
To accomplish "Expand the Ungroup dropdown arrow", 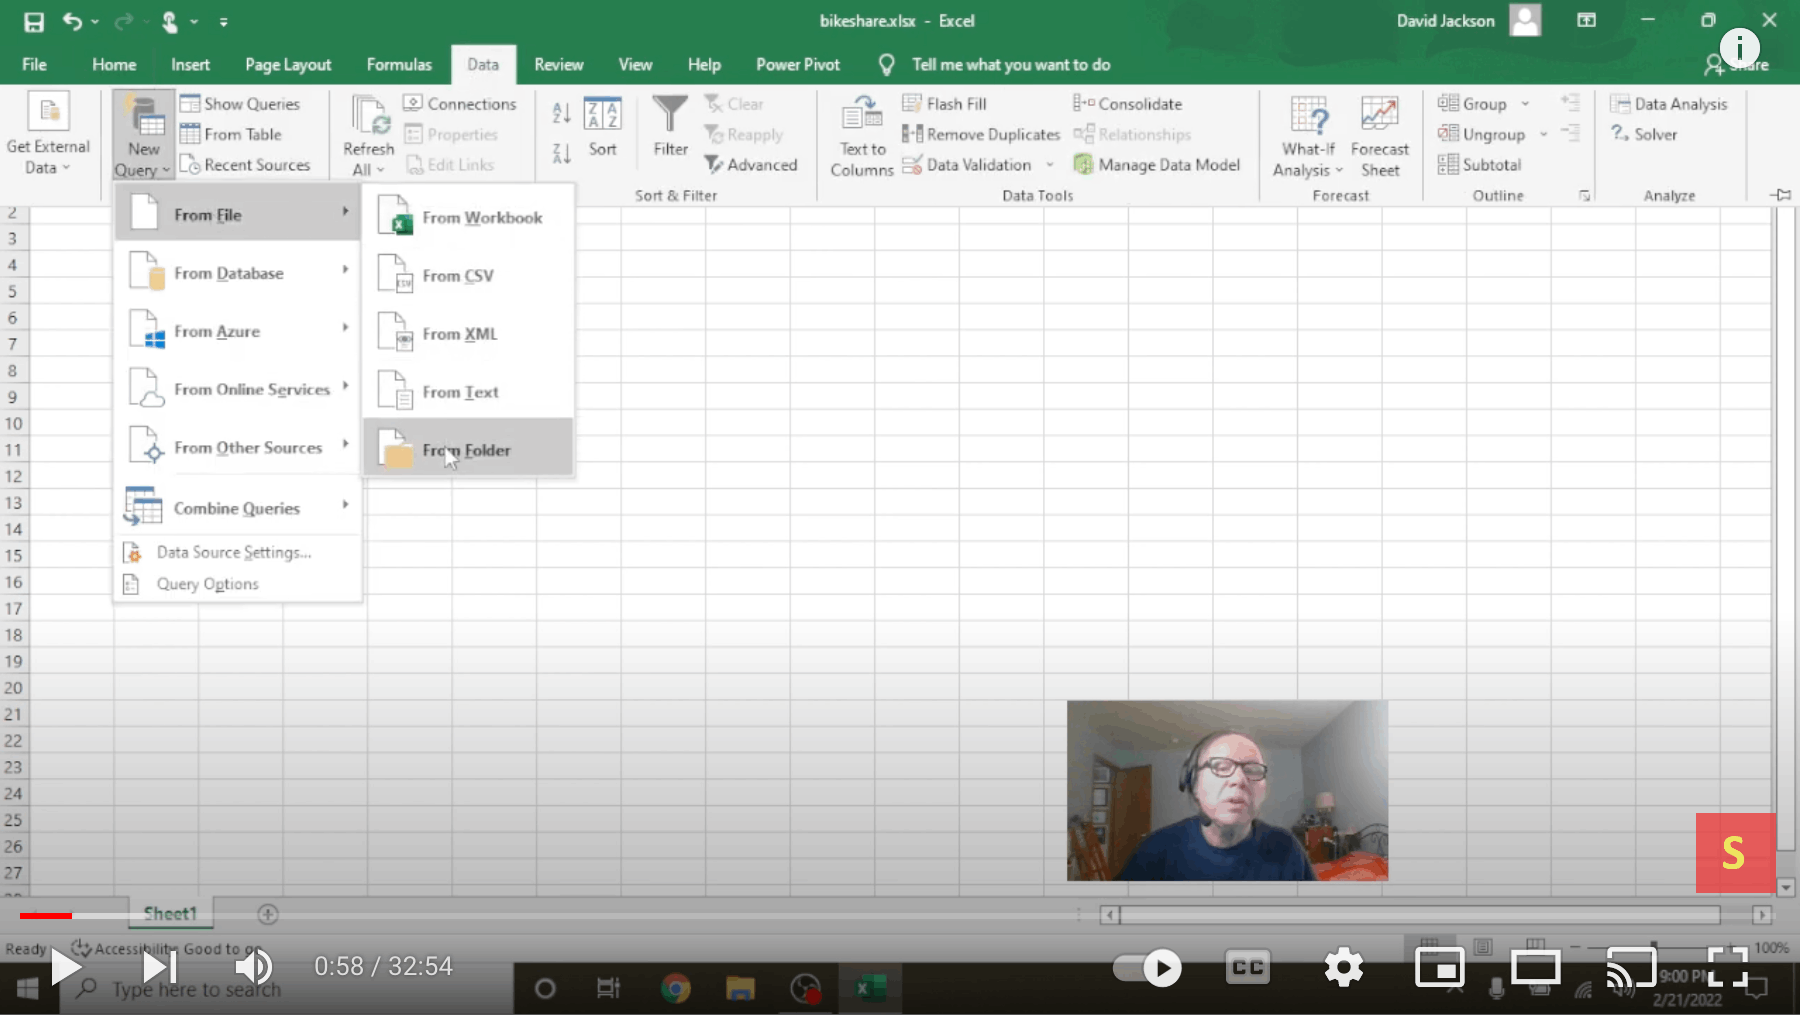I will 1543,134.
